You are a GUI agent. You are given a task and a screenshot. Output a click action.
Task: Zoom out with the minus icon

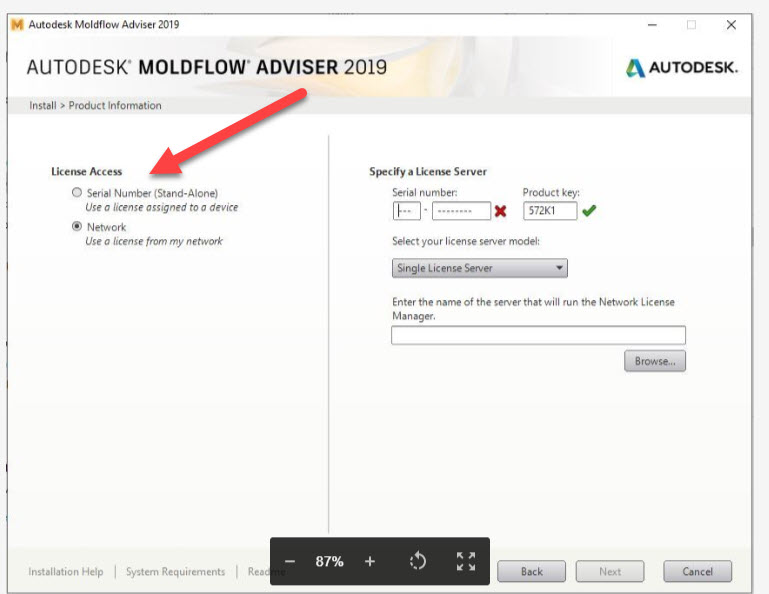click(290, 561)
